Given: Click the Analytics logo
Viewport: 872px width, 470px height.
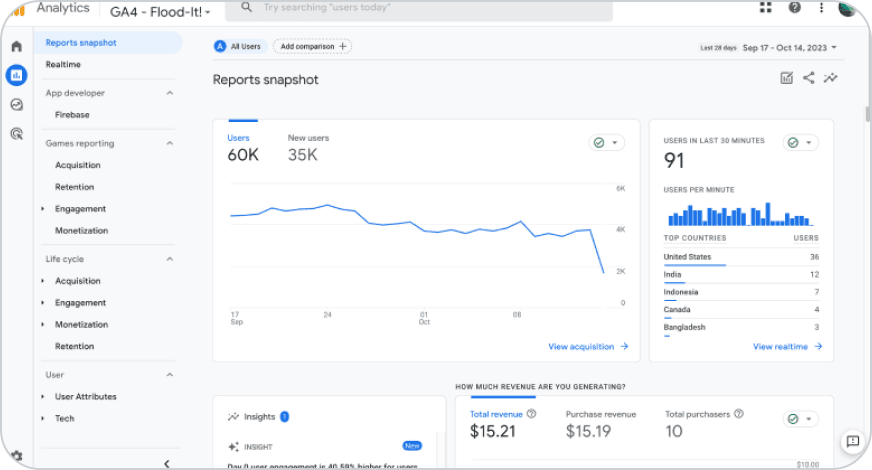Looking at the screenshot, I should pyautogui.click(x=50, y=8).
